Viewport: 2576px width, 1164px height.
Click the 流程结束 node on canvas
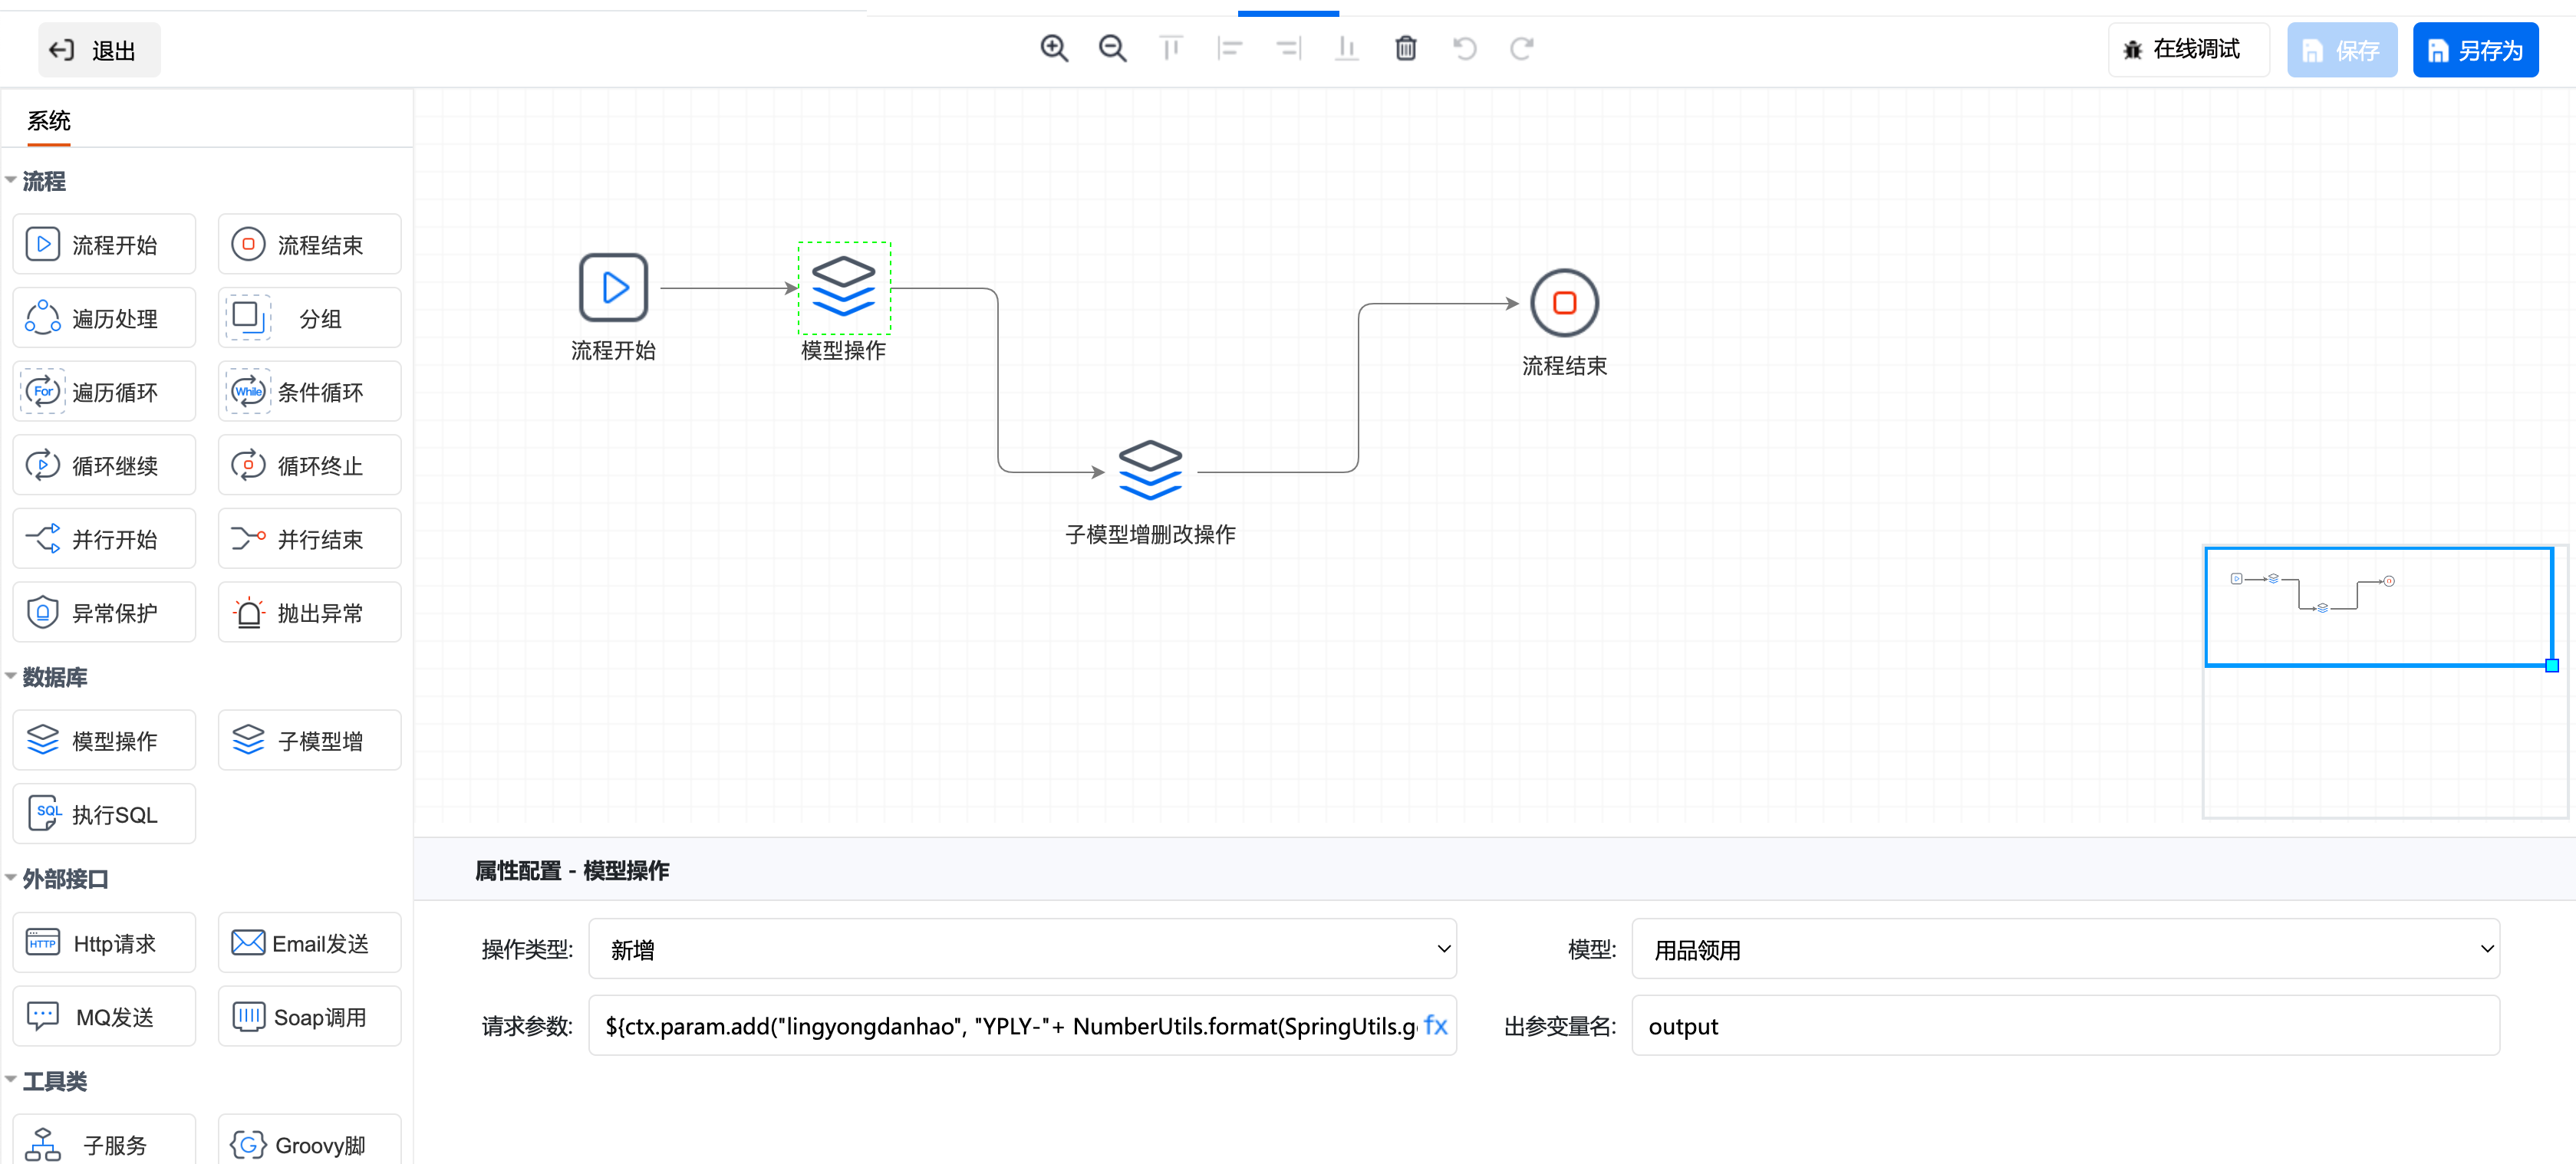(1564, 303)
